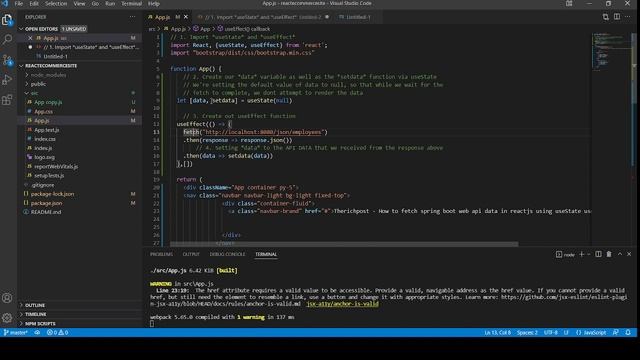This screenshot has width=640, height=360.
Task: Switch to the Untitled-1 editor tab
Action: pos(354,17)
